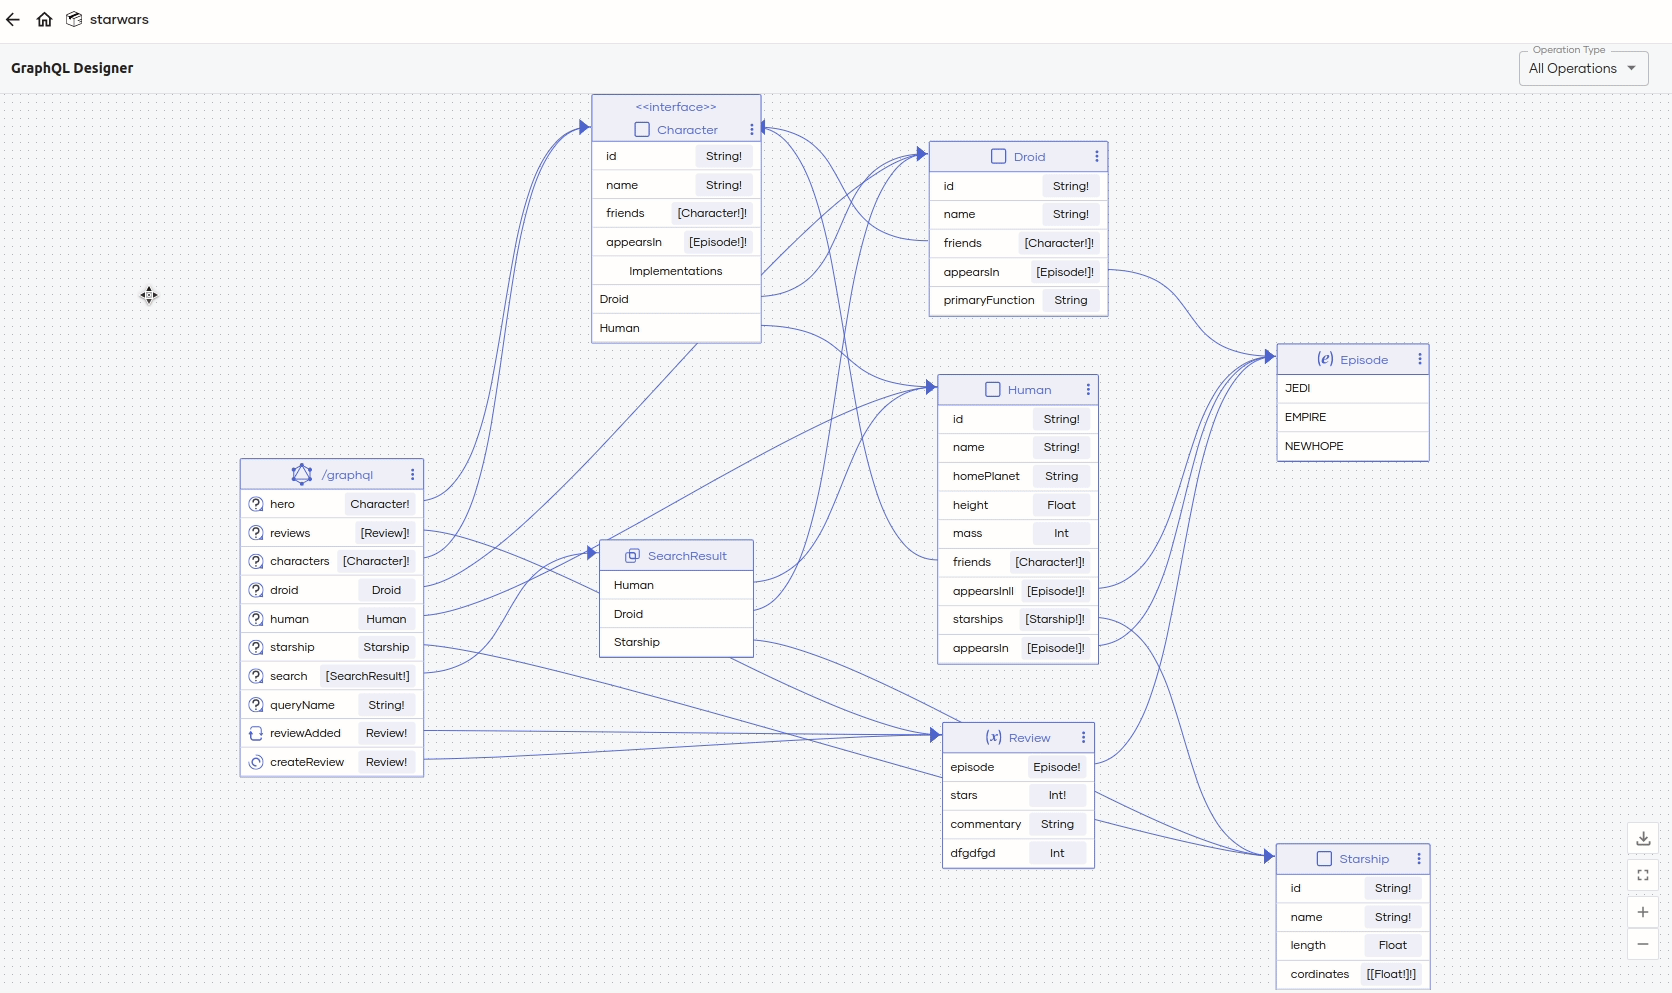Zoom in with the plus button
Viewport: 1672px width, 993px height.
coord(1643,912)
